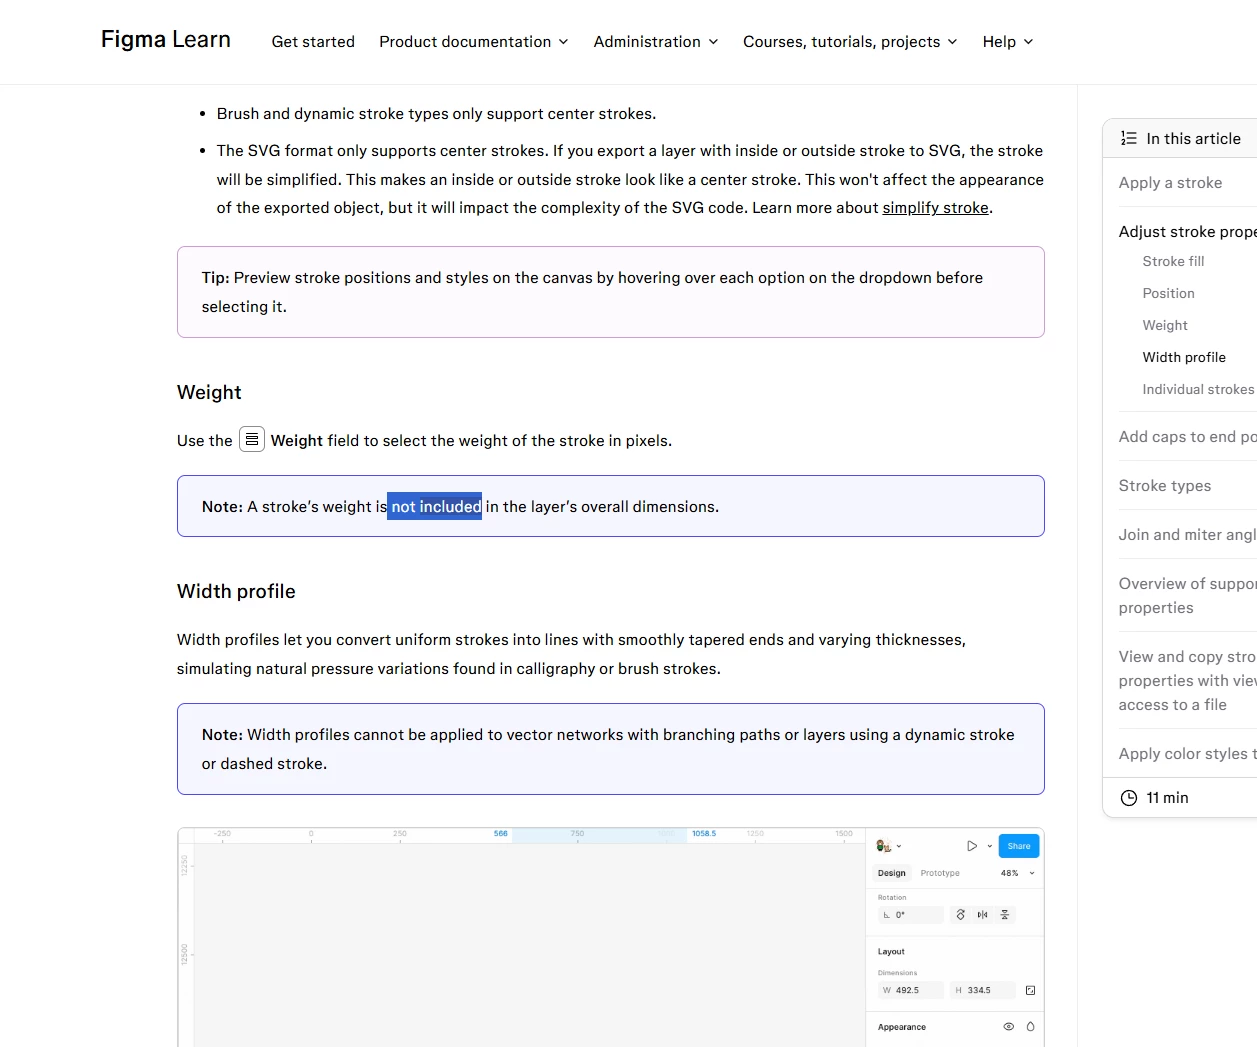Click the table of contents list icon
Viewport: 1257px width, 1047px height.
coord(1128,139)
